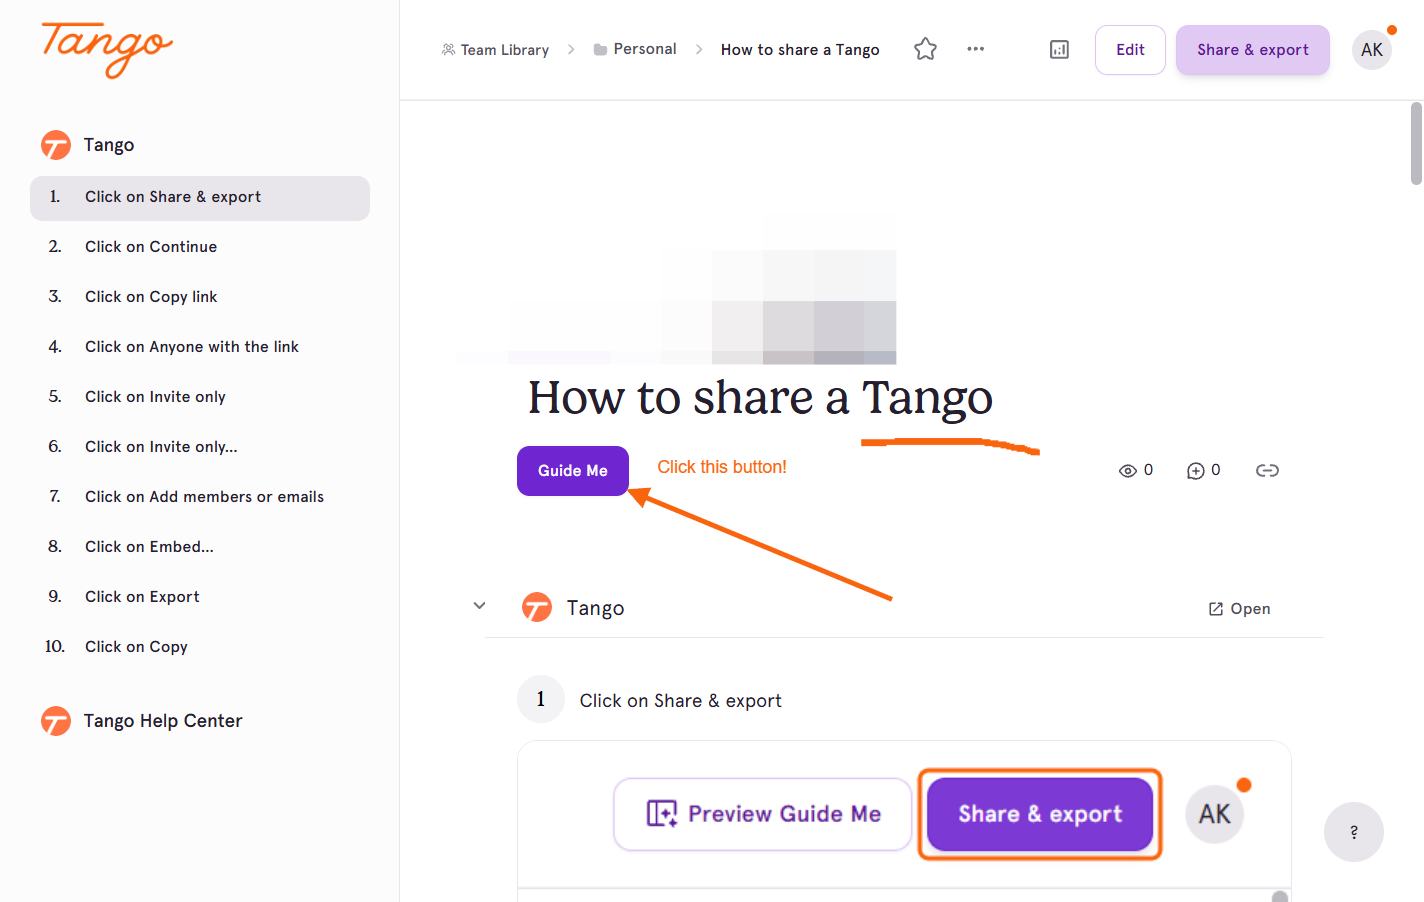This screenshot has width=1424, height=902.
Task: Open Tango Help Center section label
Action: tap(163, 721)
